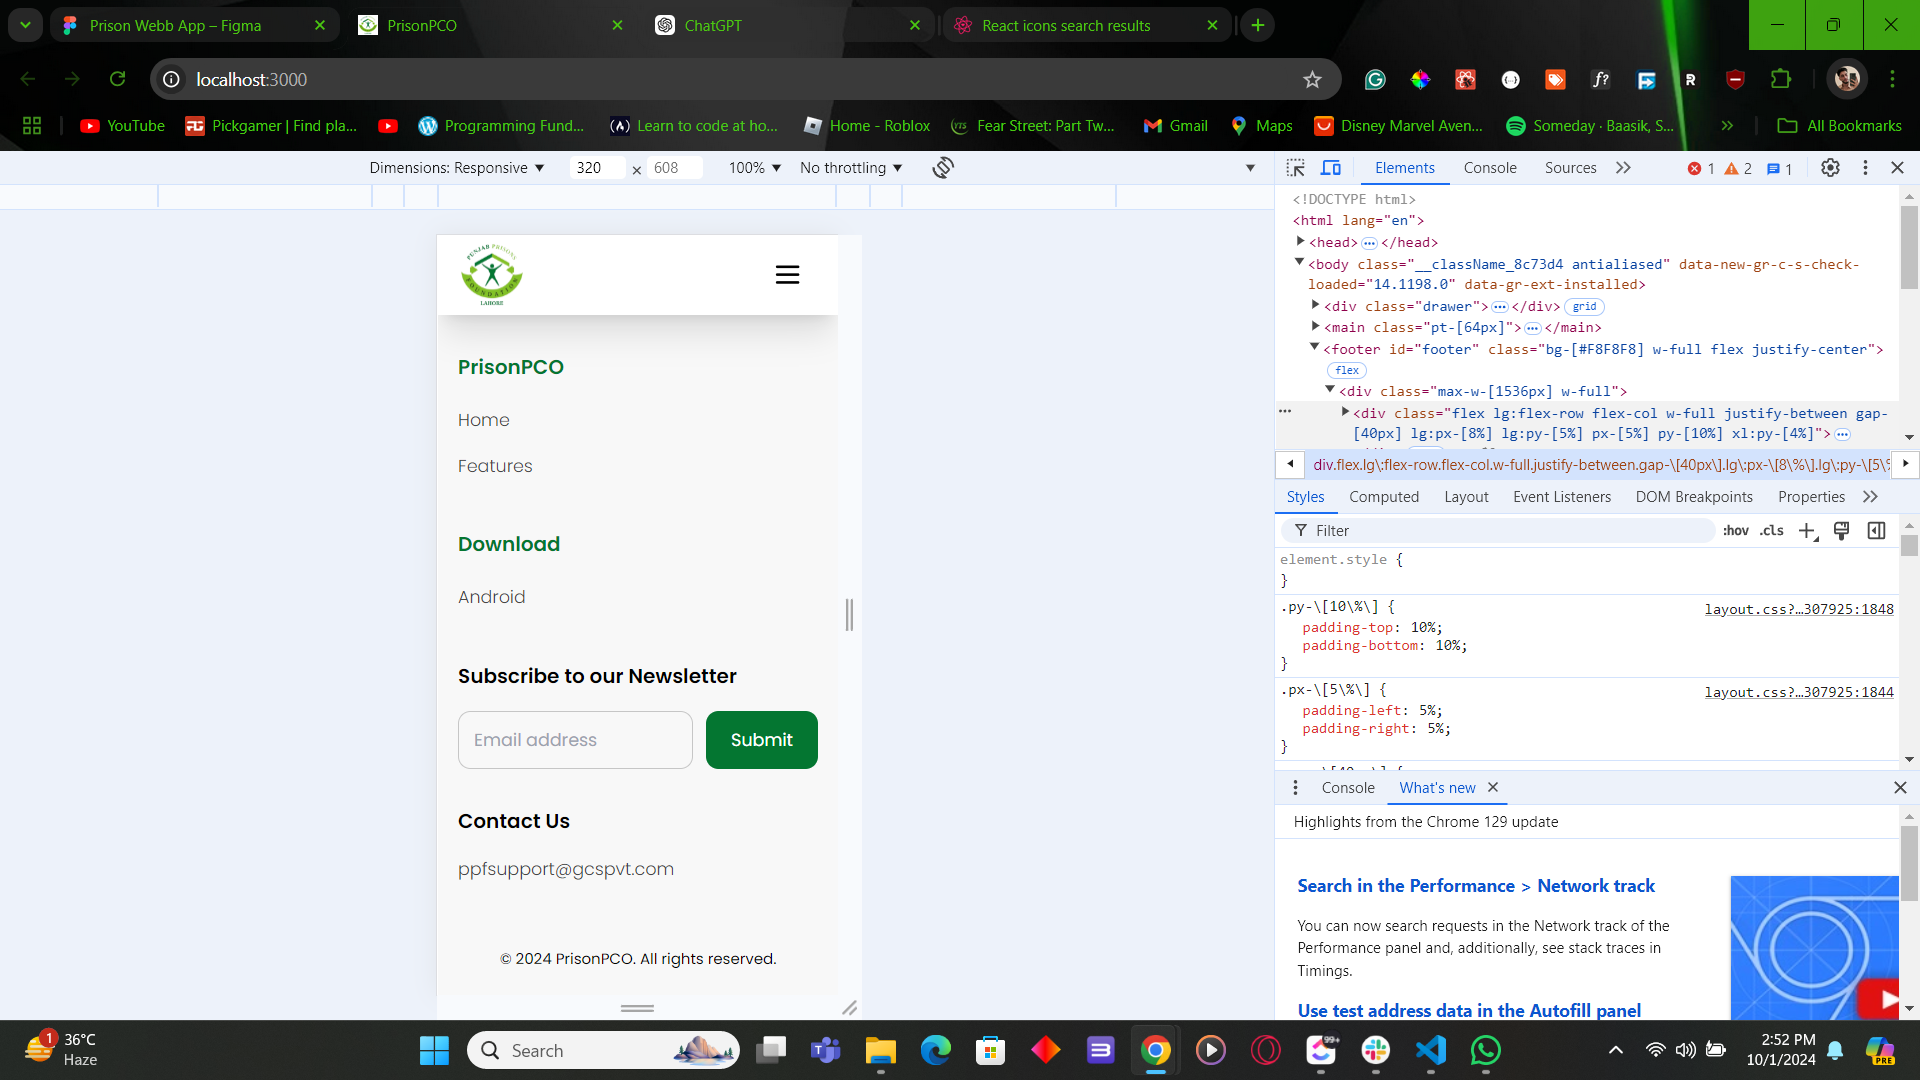Image resolution: width=1920 pixels, height=1080 pixels.
Task: Switch to the Console tab
Action: [1489, 168]
